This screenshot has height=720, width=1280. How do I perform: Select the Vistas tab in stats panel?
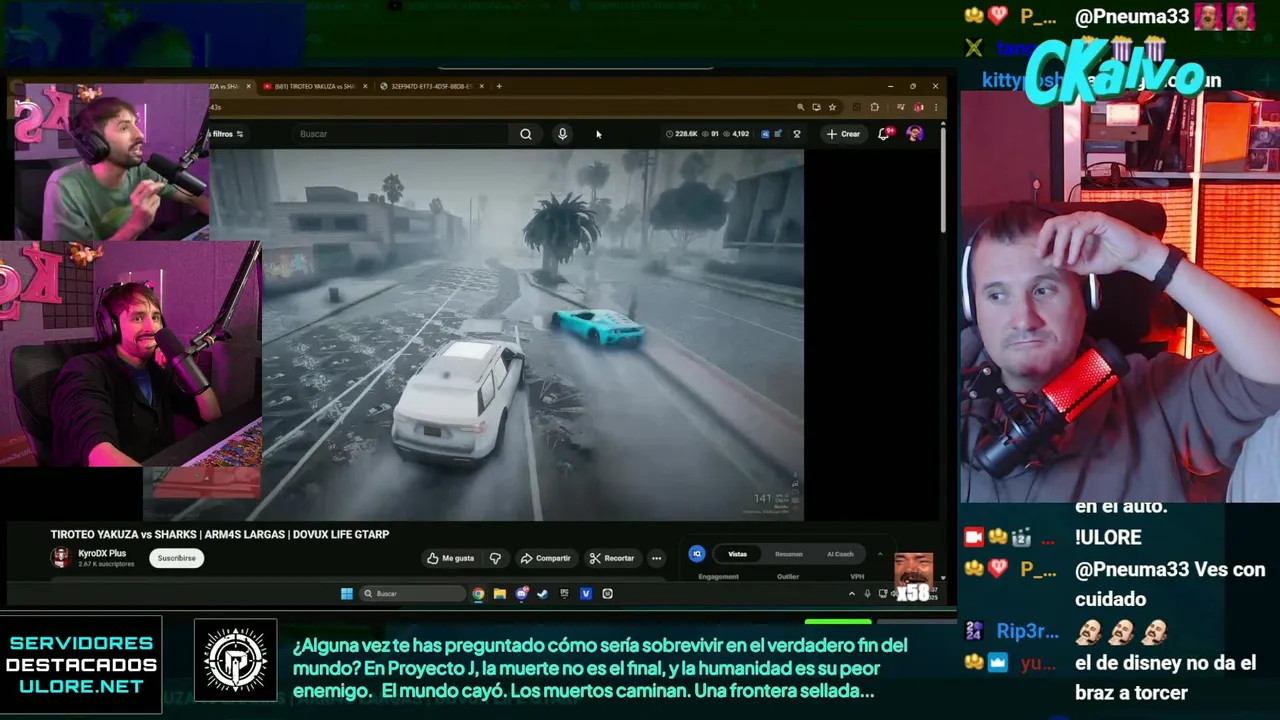(738, 554)
